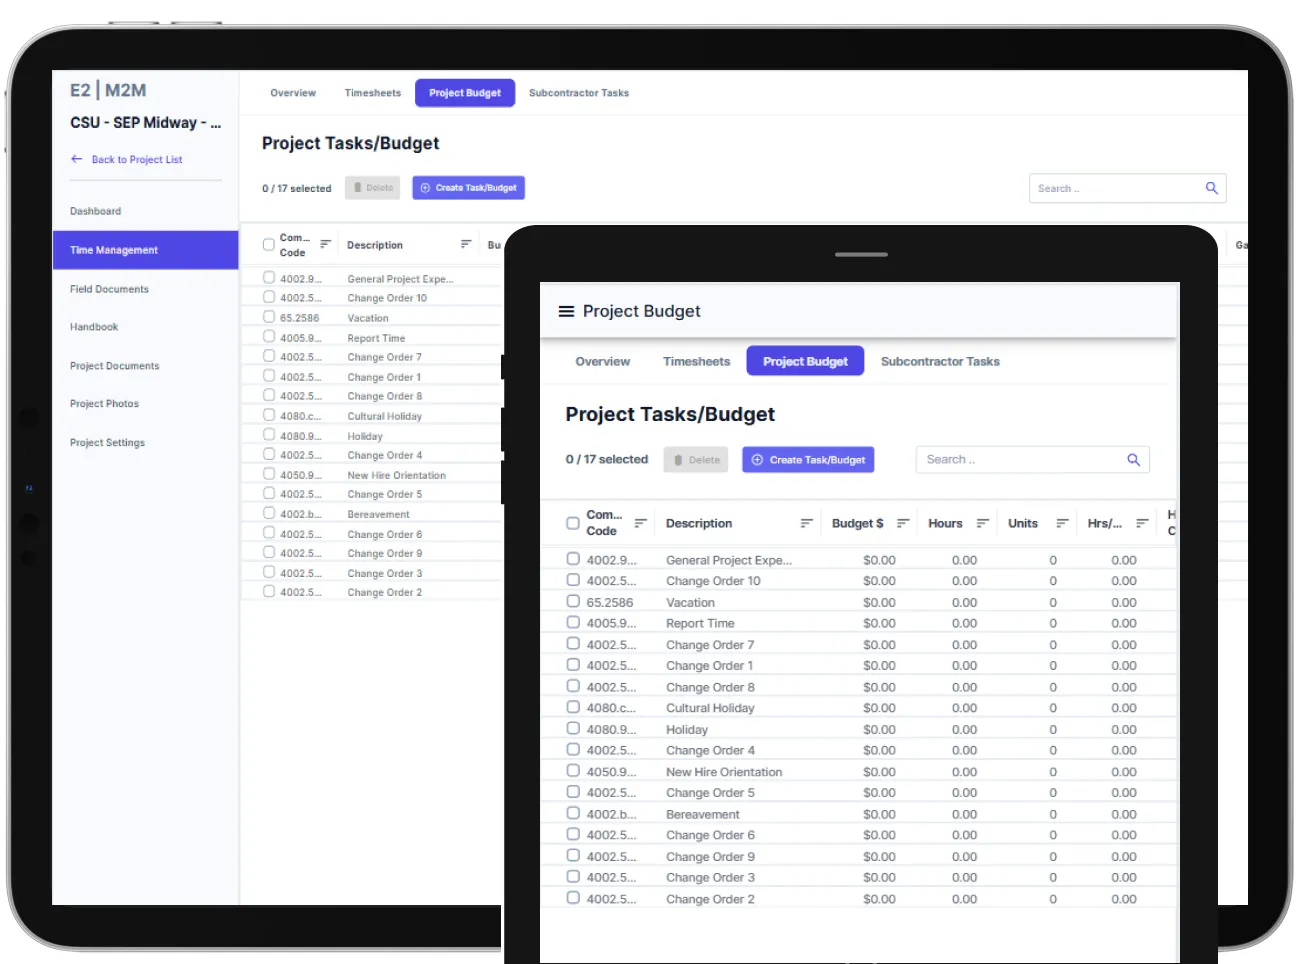Switch to Timesheets tab in the front panel
Image resolution: width=1300 pixels, height=964 pixels.
696,362
